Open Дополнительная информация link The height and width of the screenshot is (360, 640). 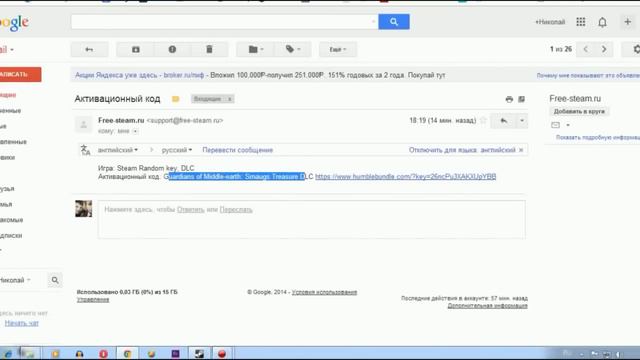pyautogui.click(x=487, y=306)
